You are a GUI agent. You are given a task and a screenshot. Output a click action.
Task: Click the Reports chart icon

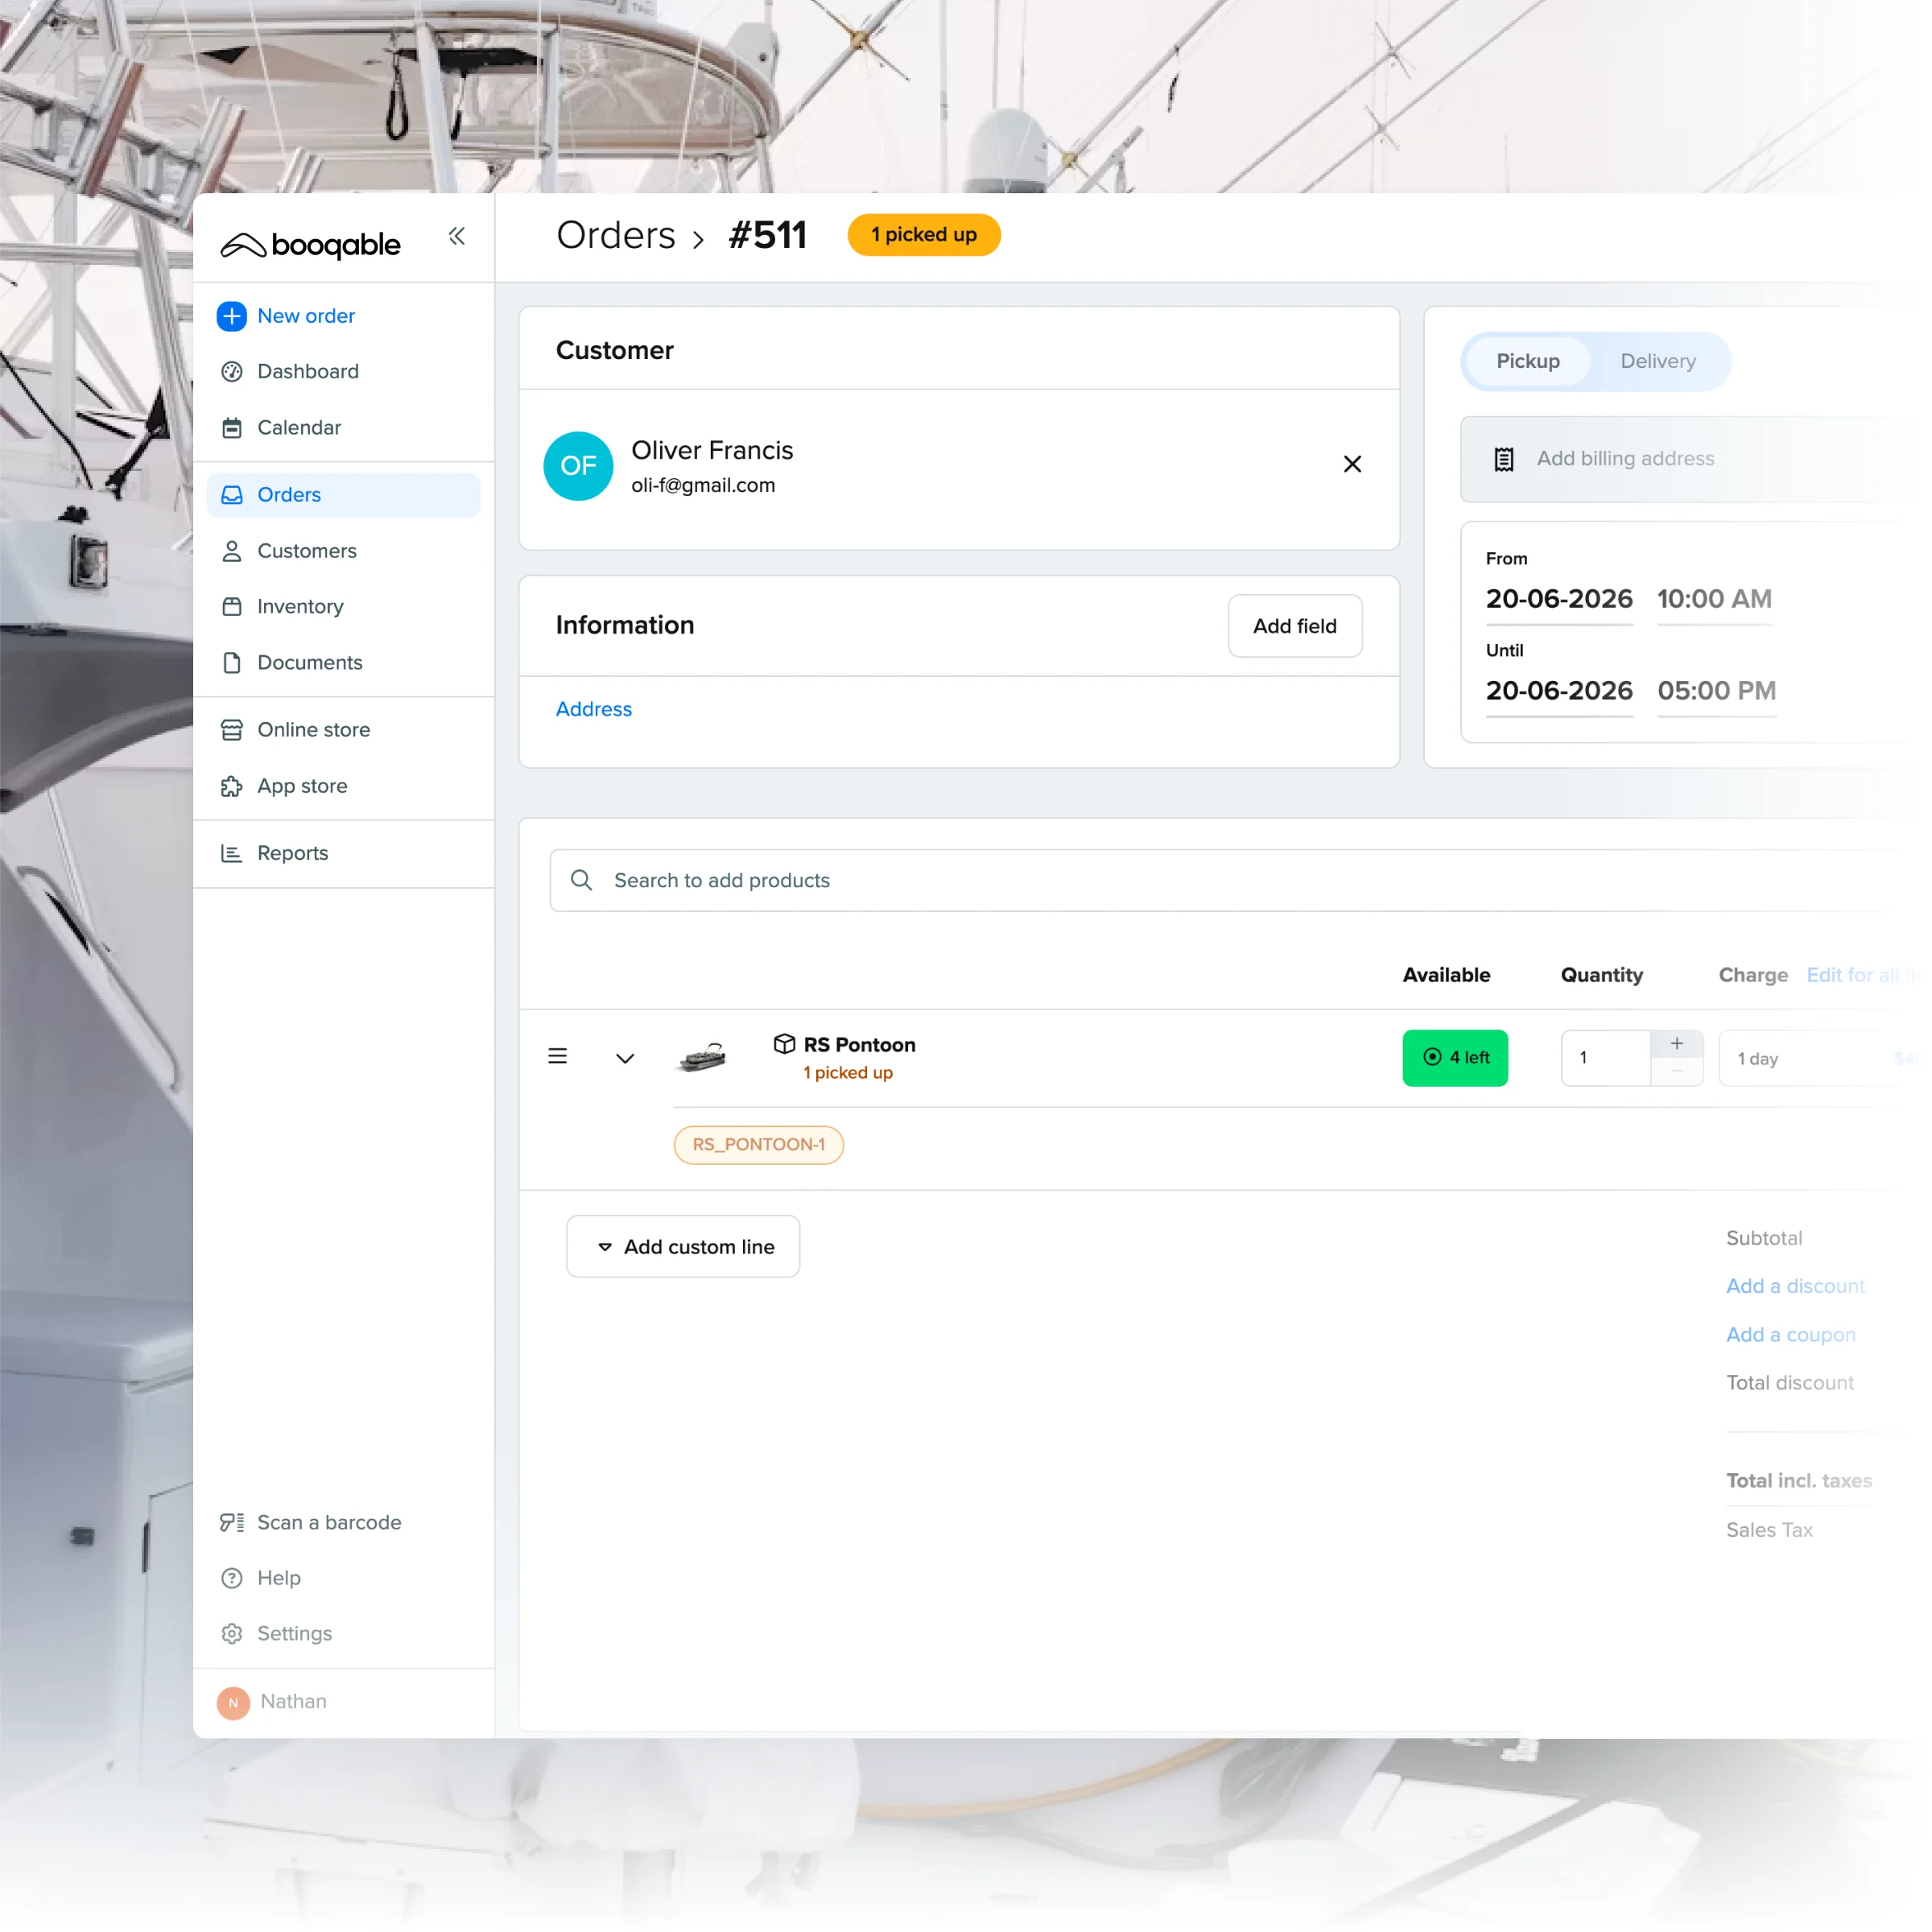pyautogui.click(x=232, y=853)
